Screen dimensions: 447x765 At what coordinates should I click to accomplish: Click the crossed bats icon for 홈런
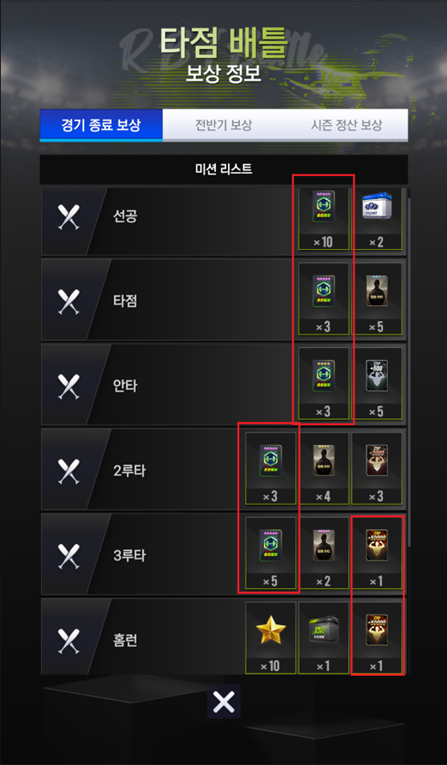click(69, 641)
